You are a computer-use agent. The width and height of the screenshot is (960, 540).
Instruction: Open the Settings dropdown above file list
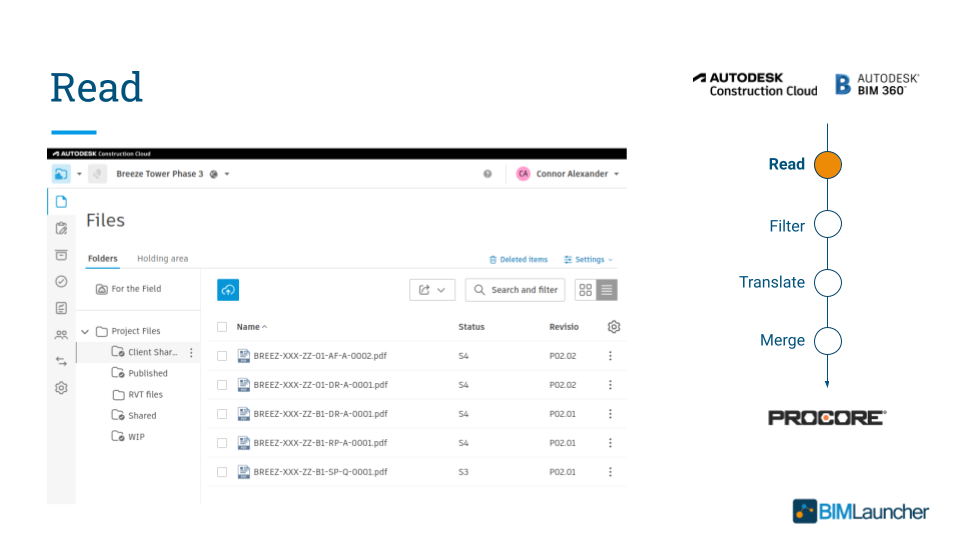click(x=588, y=260)
